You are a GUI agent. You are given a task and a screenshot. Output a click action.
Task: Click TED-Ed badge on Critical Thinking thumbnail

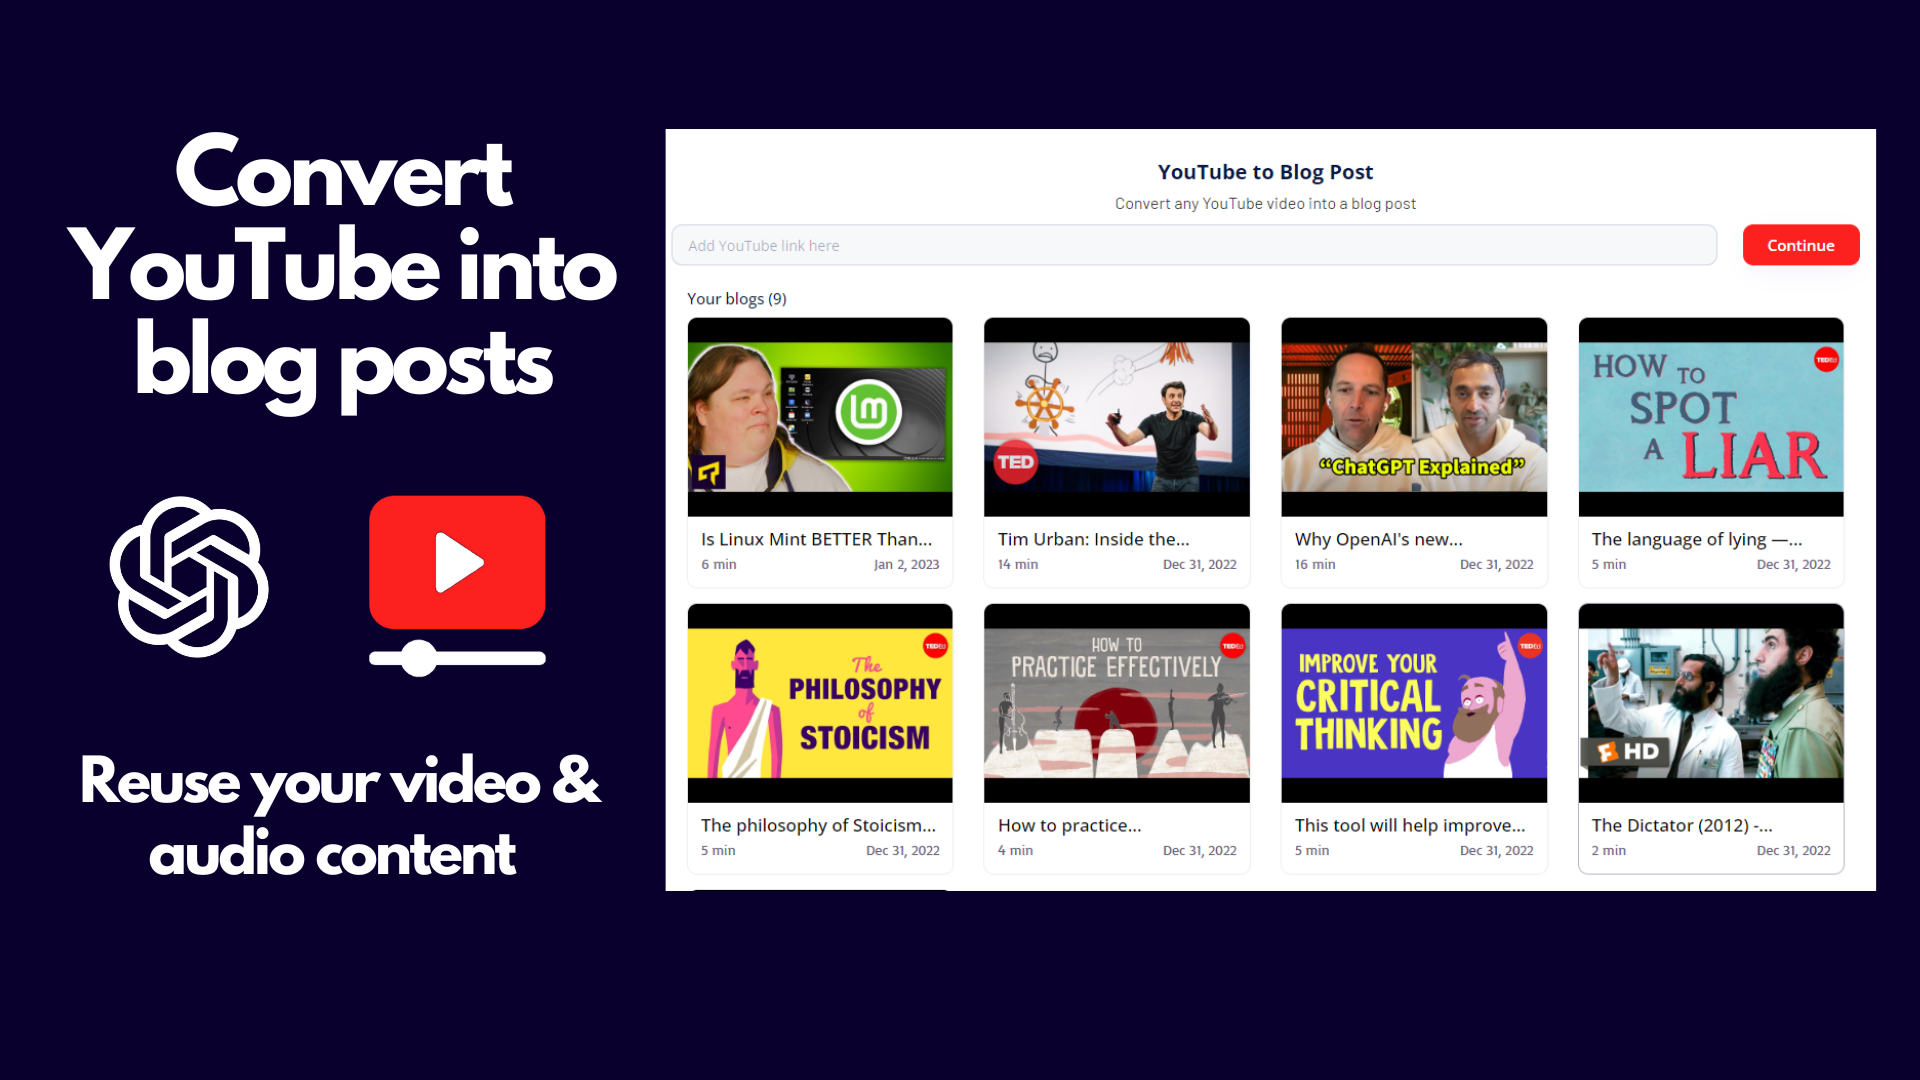coord(1530,646)
